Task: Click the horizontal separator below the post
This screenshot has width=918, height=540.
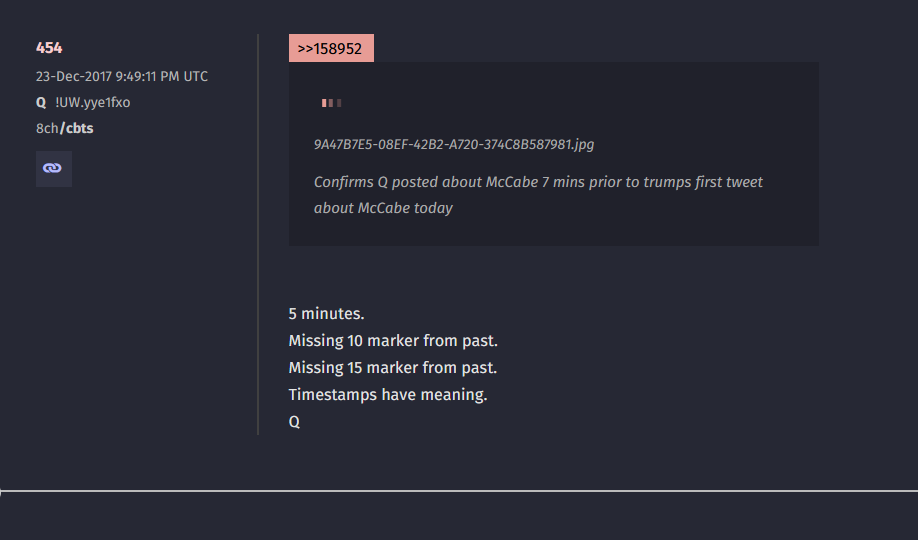Action: (459, 491)
